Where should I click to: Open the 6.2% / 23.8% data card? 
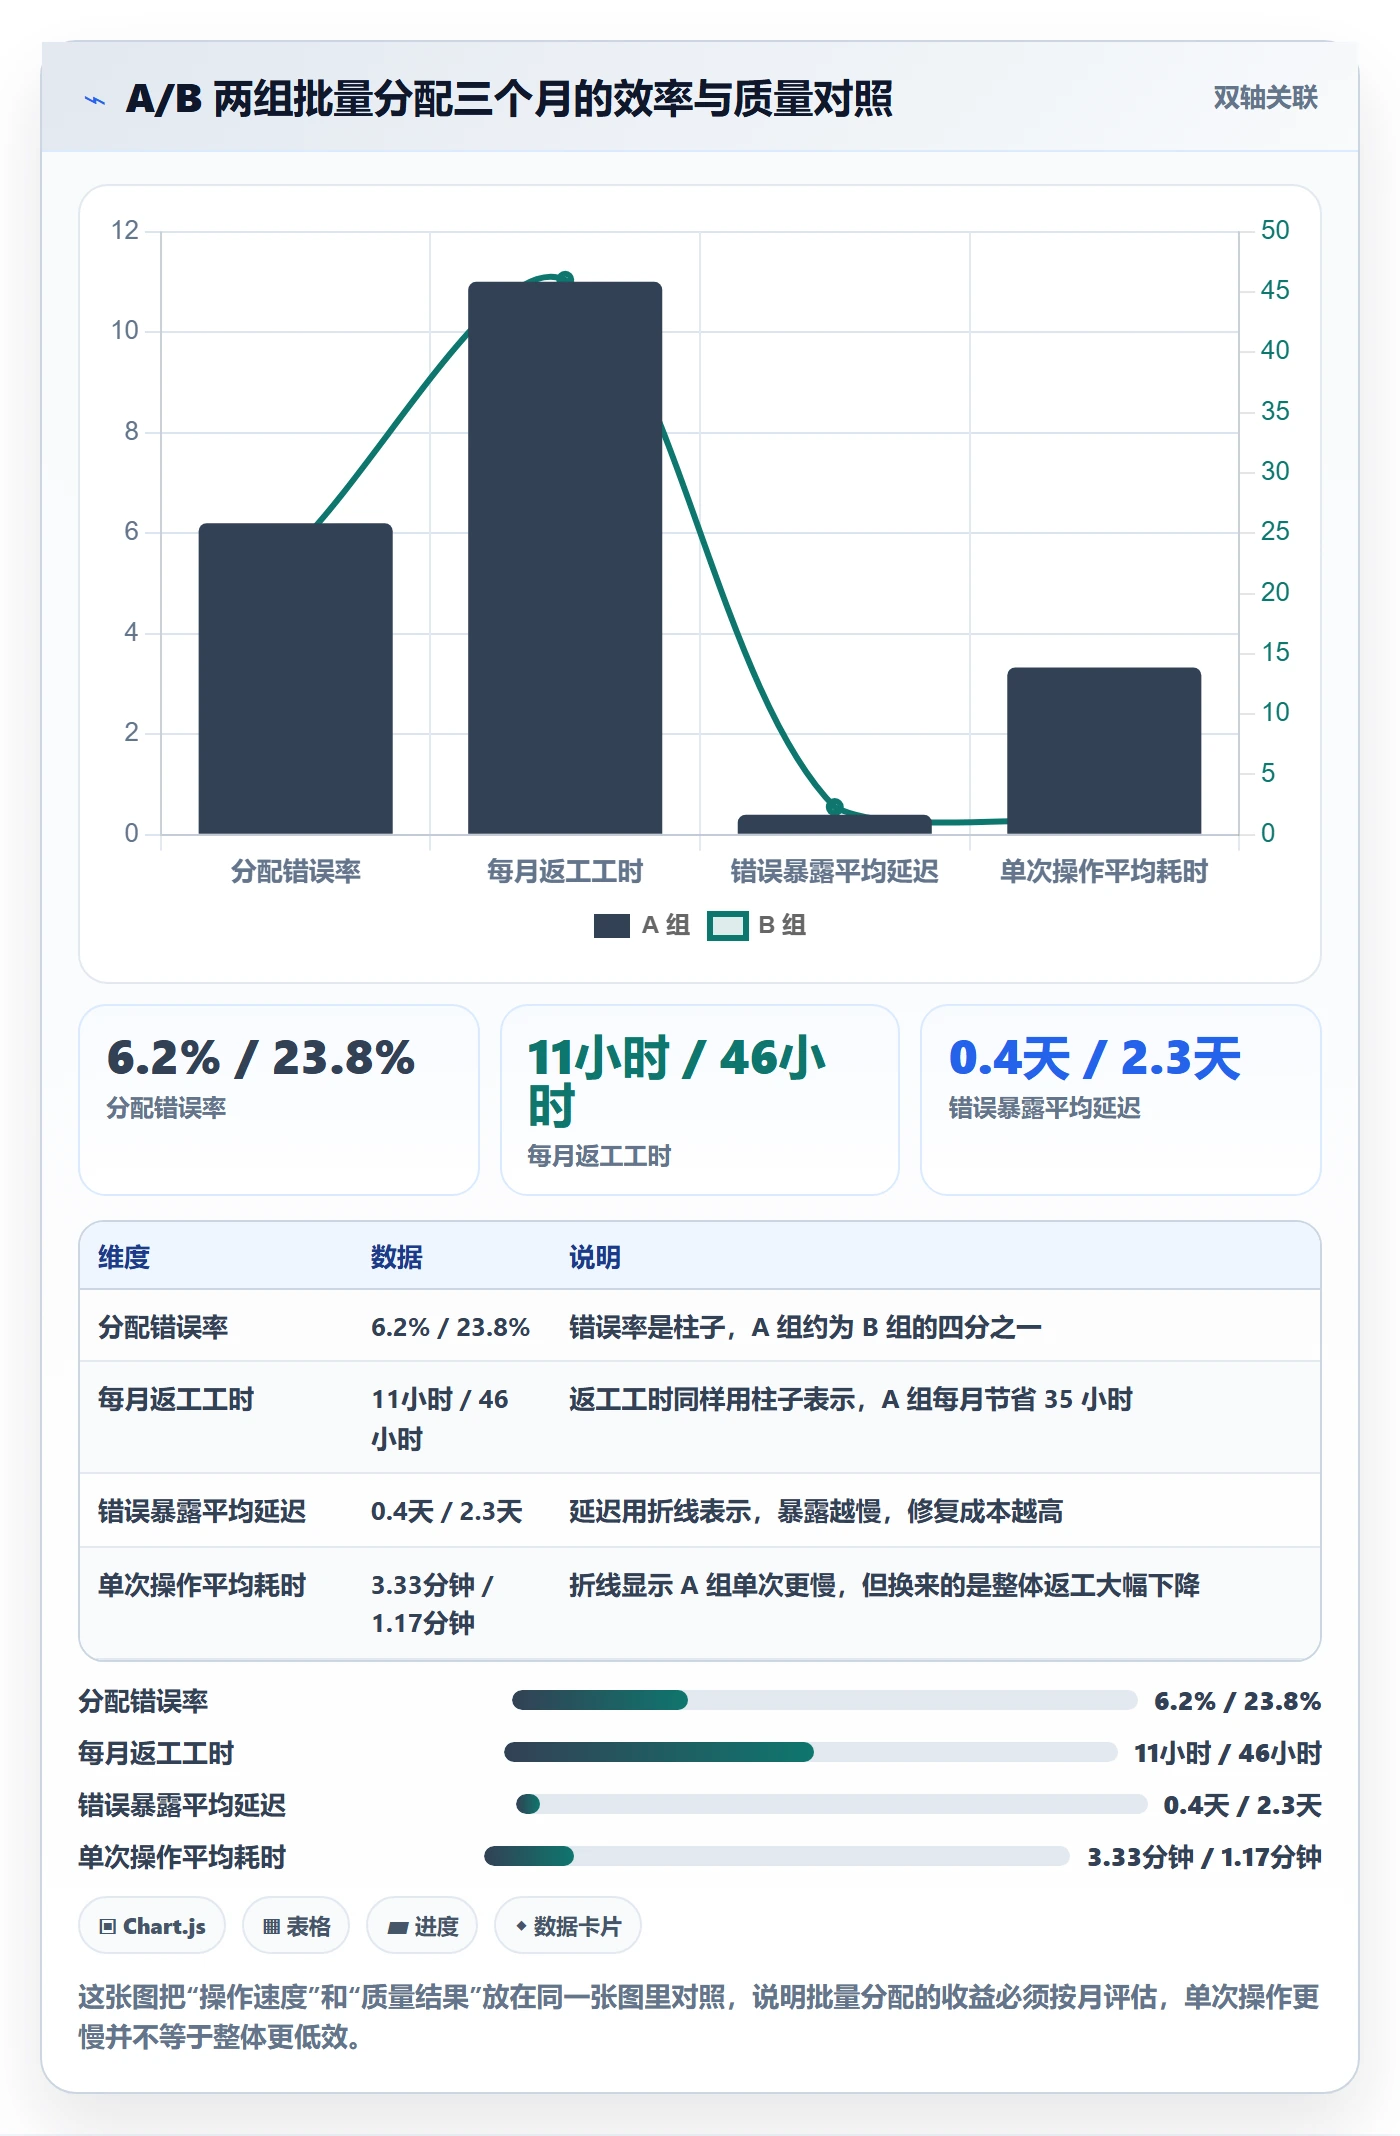pyautogui.click(x=279, y=1099)
